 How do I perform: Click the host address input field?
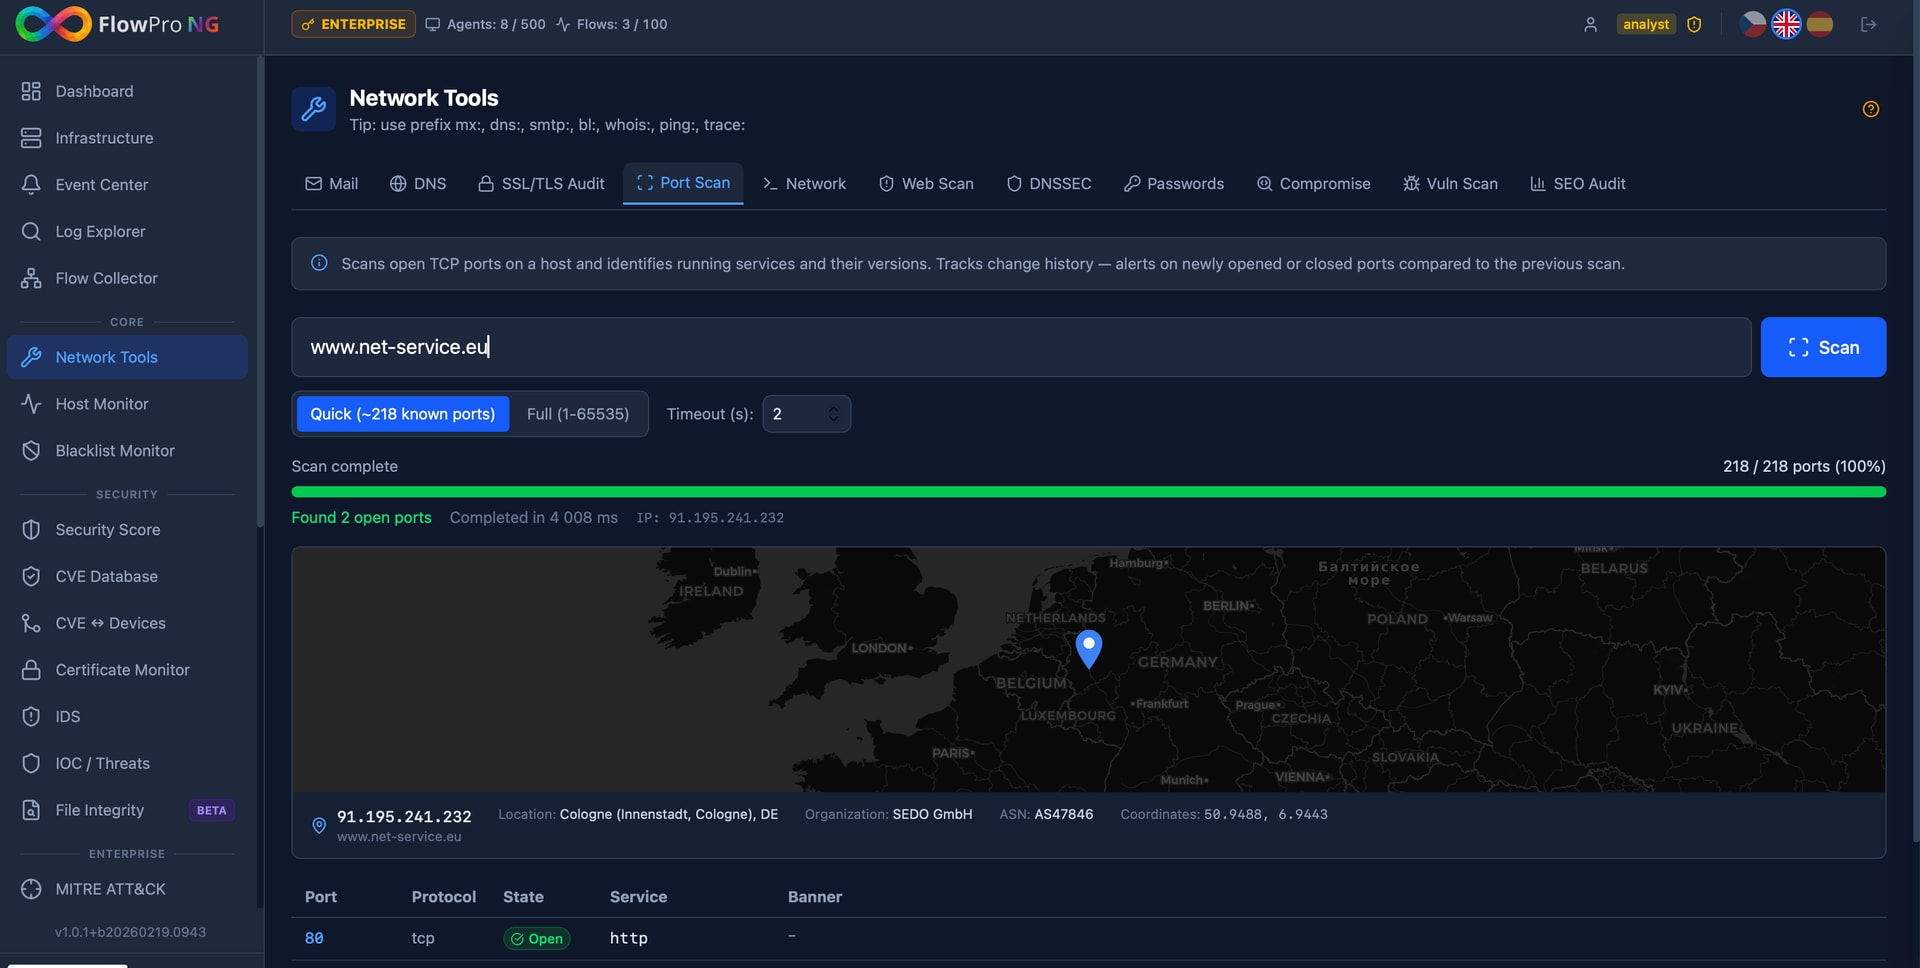tap(1020, 347)
